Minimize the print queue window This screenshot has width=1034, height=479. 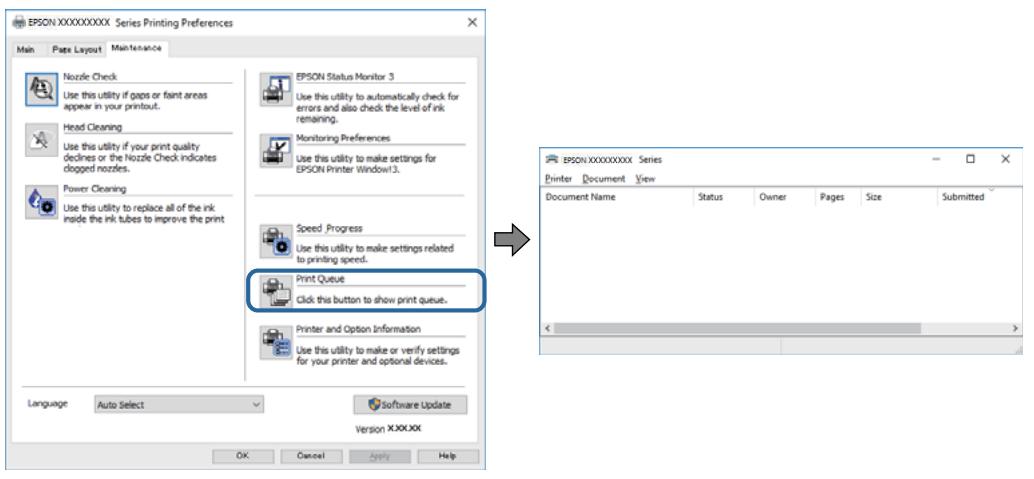click(936, 159)
